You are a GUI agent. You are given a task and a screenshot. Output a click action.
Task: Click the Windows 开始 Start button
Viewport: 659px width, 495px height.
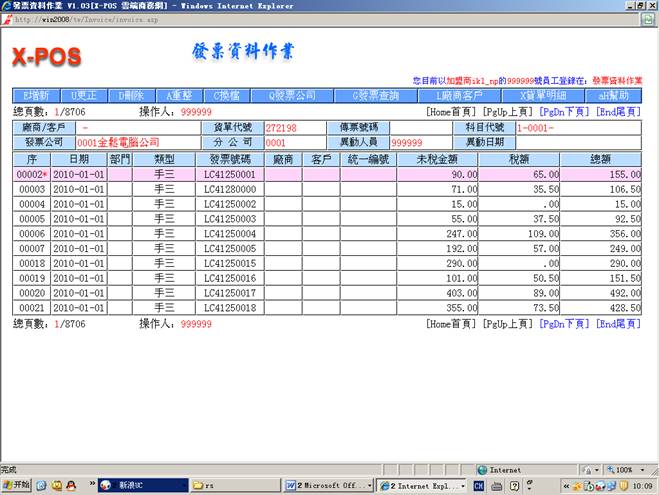coord(17,484)
